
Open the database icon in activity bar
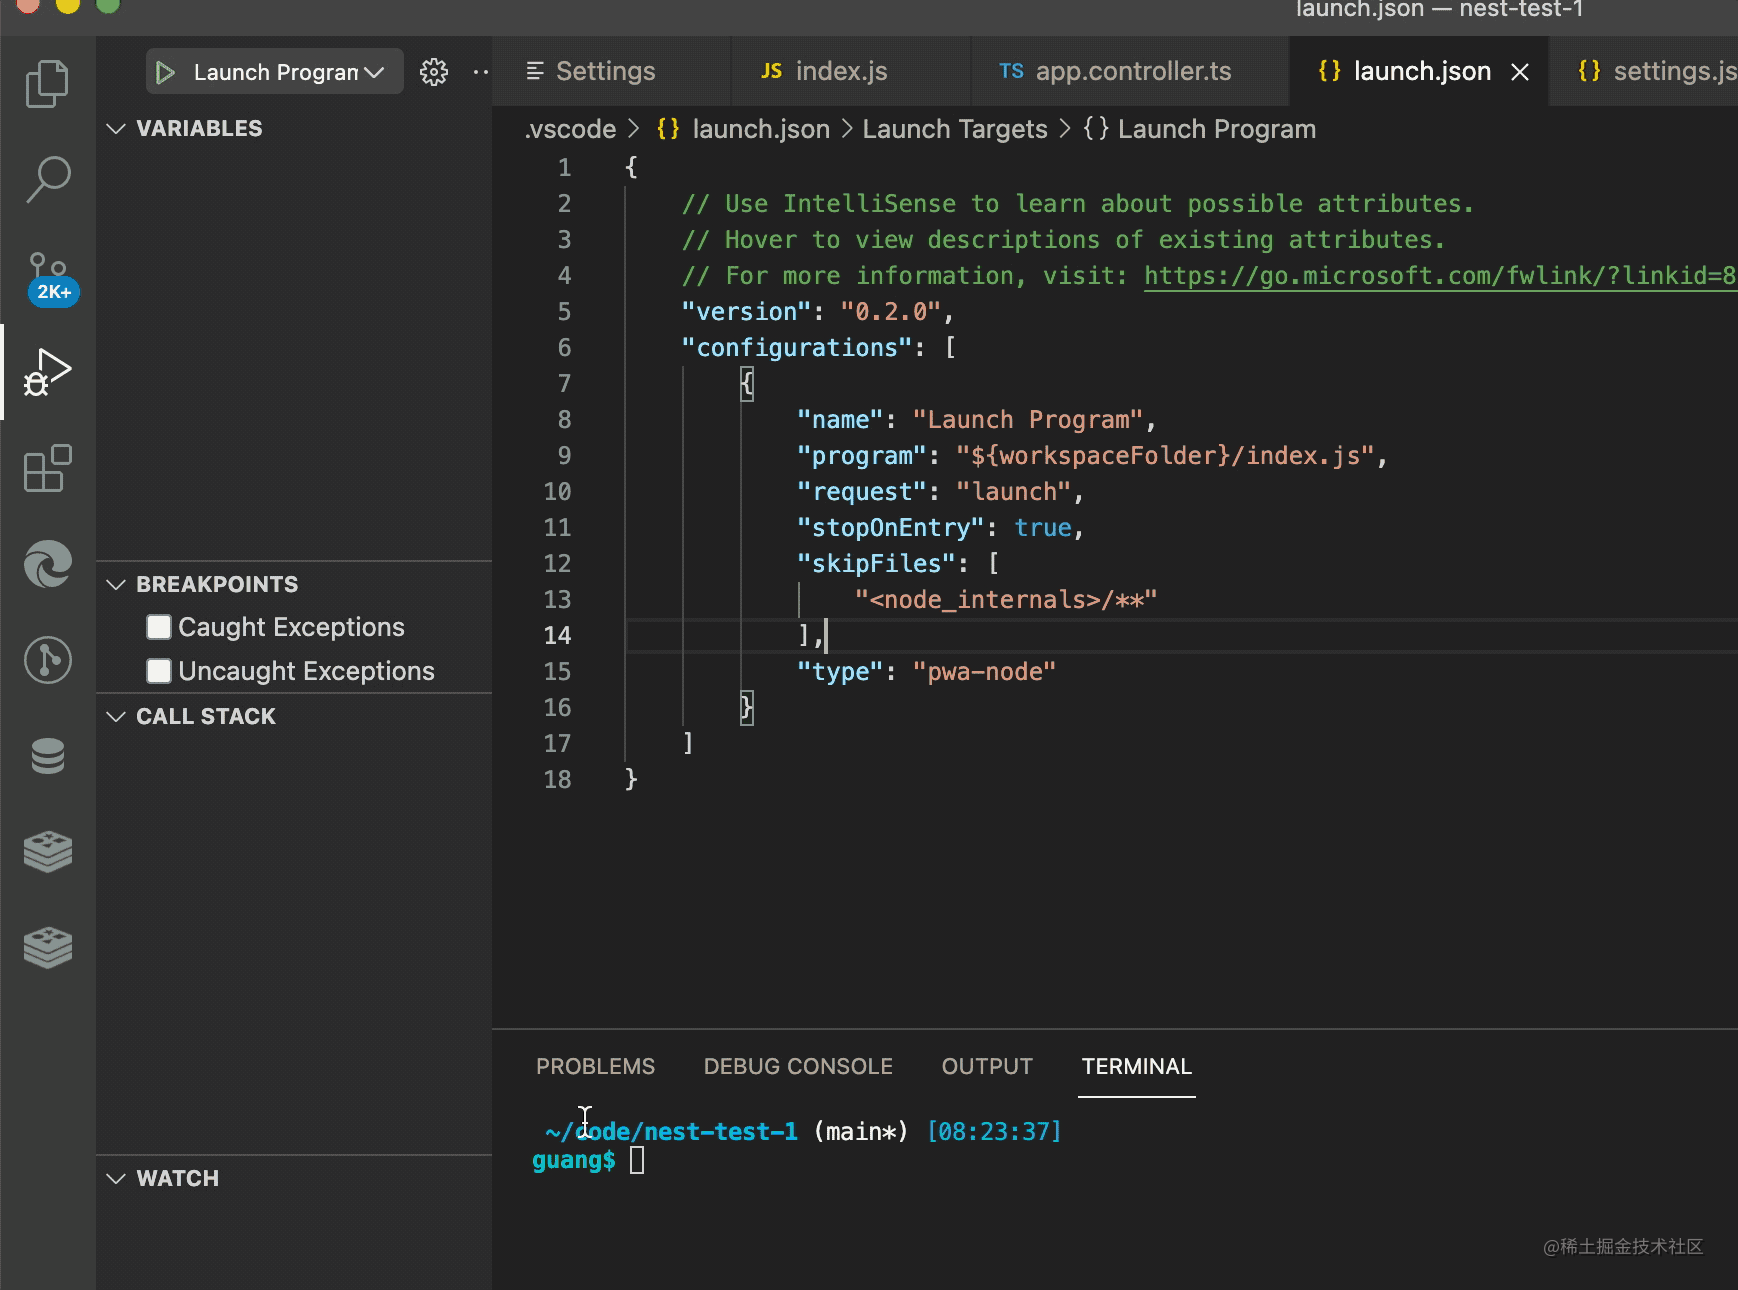47,756
